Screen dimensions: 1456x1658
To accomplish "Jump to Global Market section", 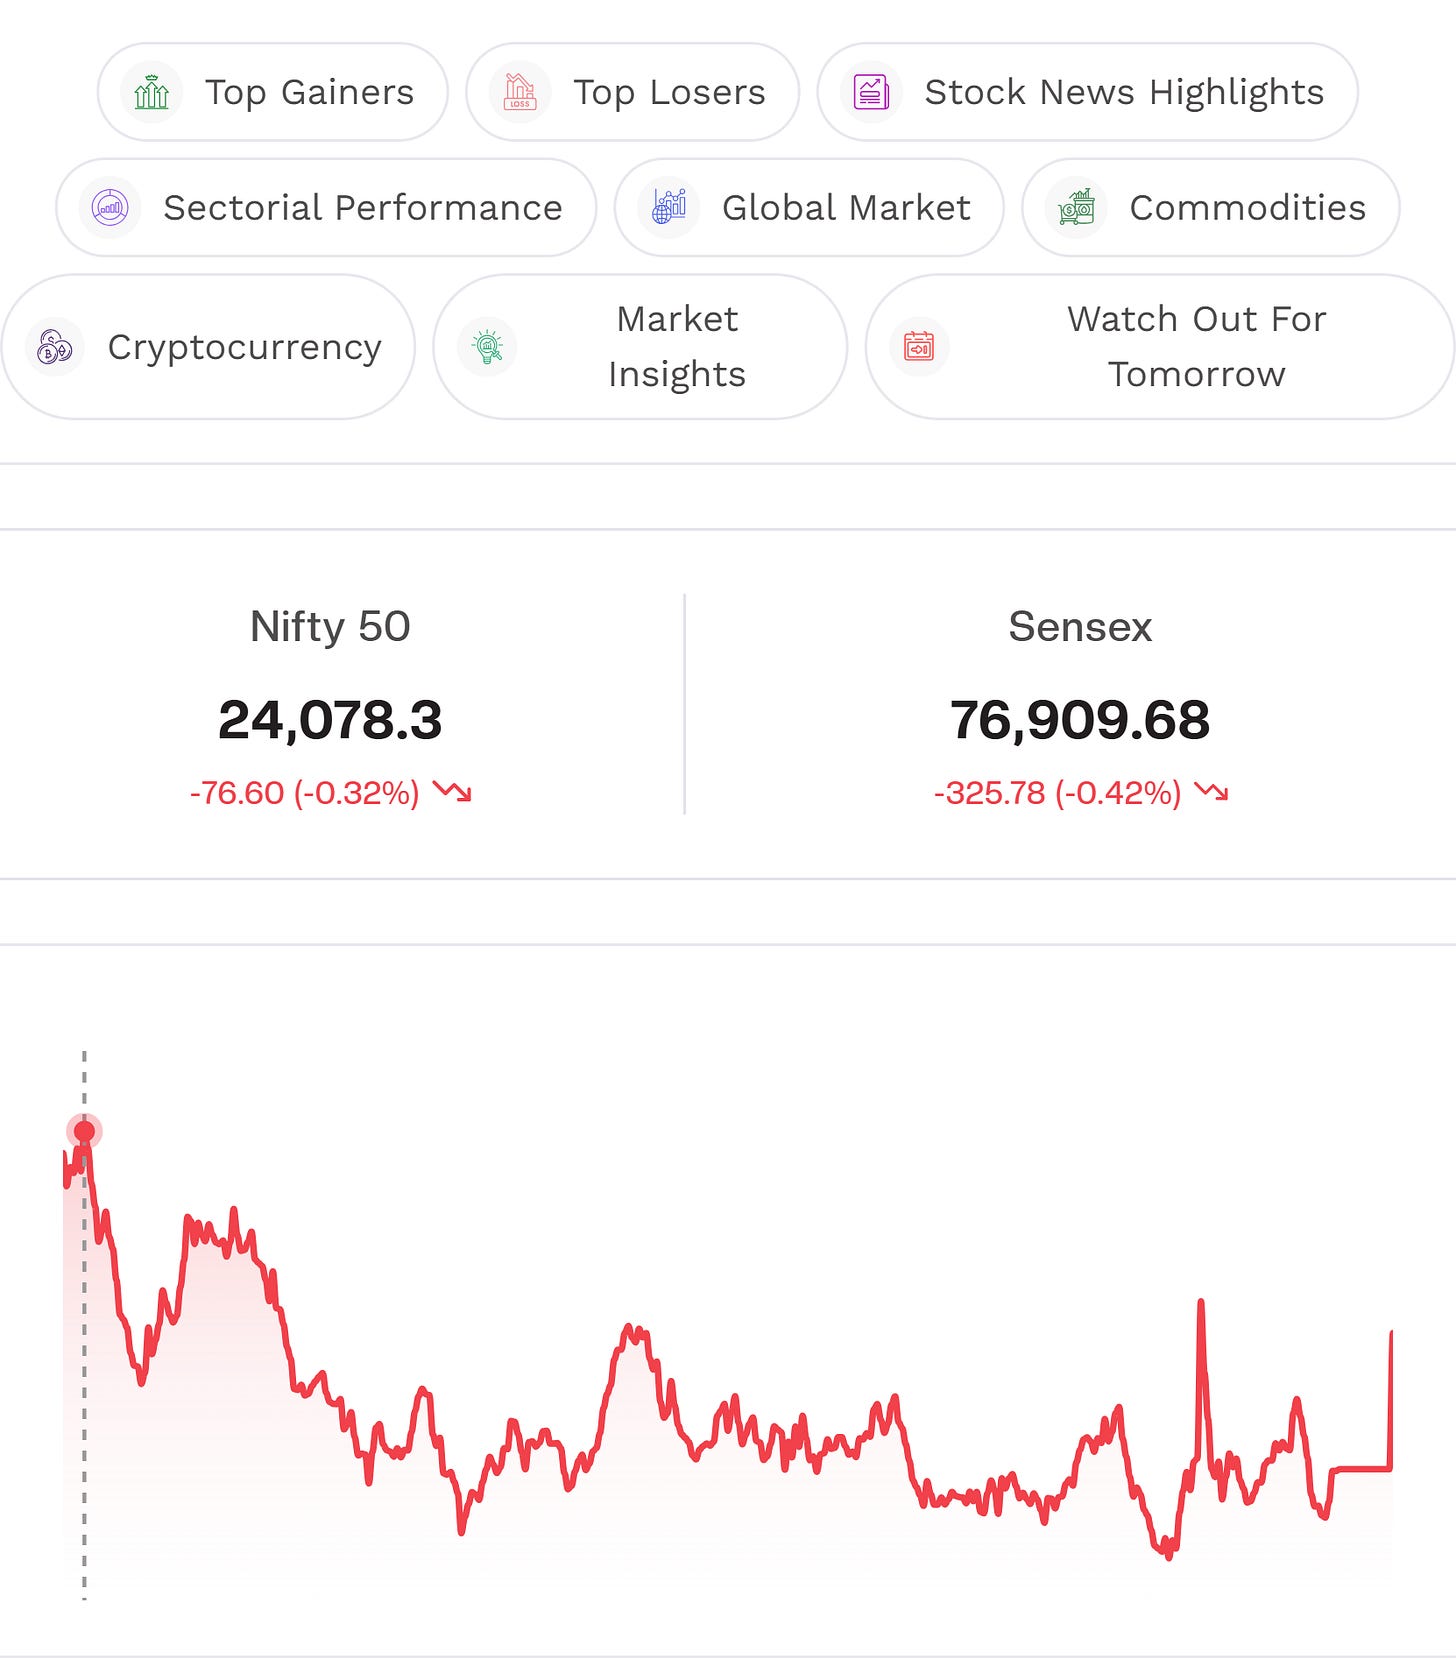I will tap(809, 208).
